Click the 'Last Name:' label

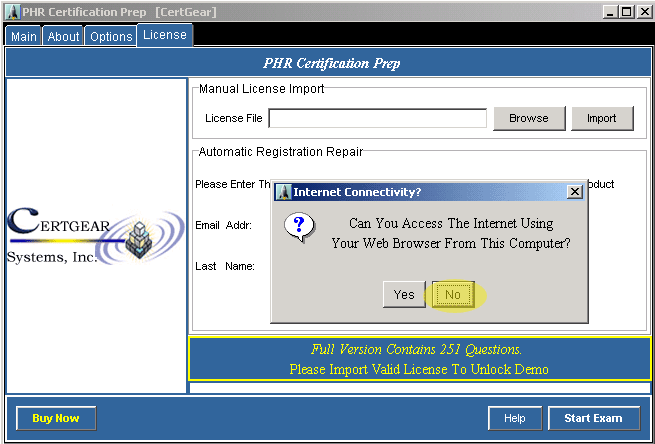(x=225, y=266)
